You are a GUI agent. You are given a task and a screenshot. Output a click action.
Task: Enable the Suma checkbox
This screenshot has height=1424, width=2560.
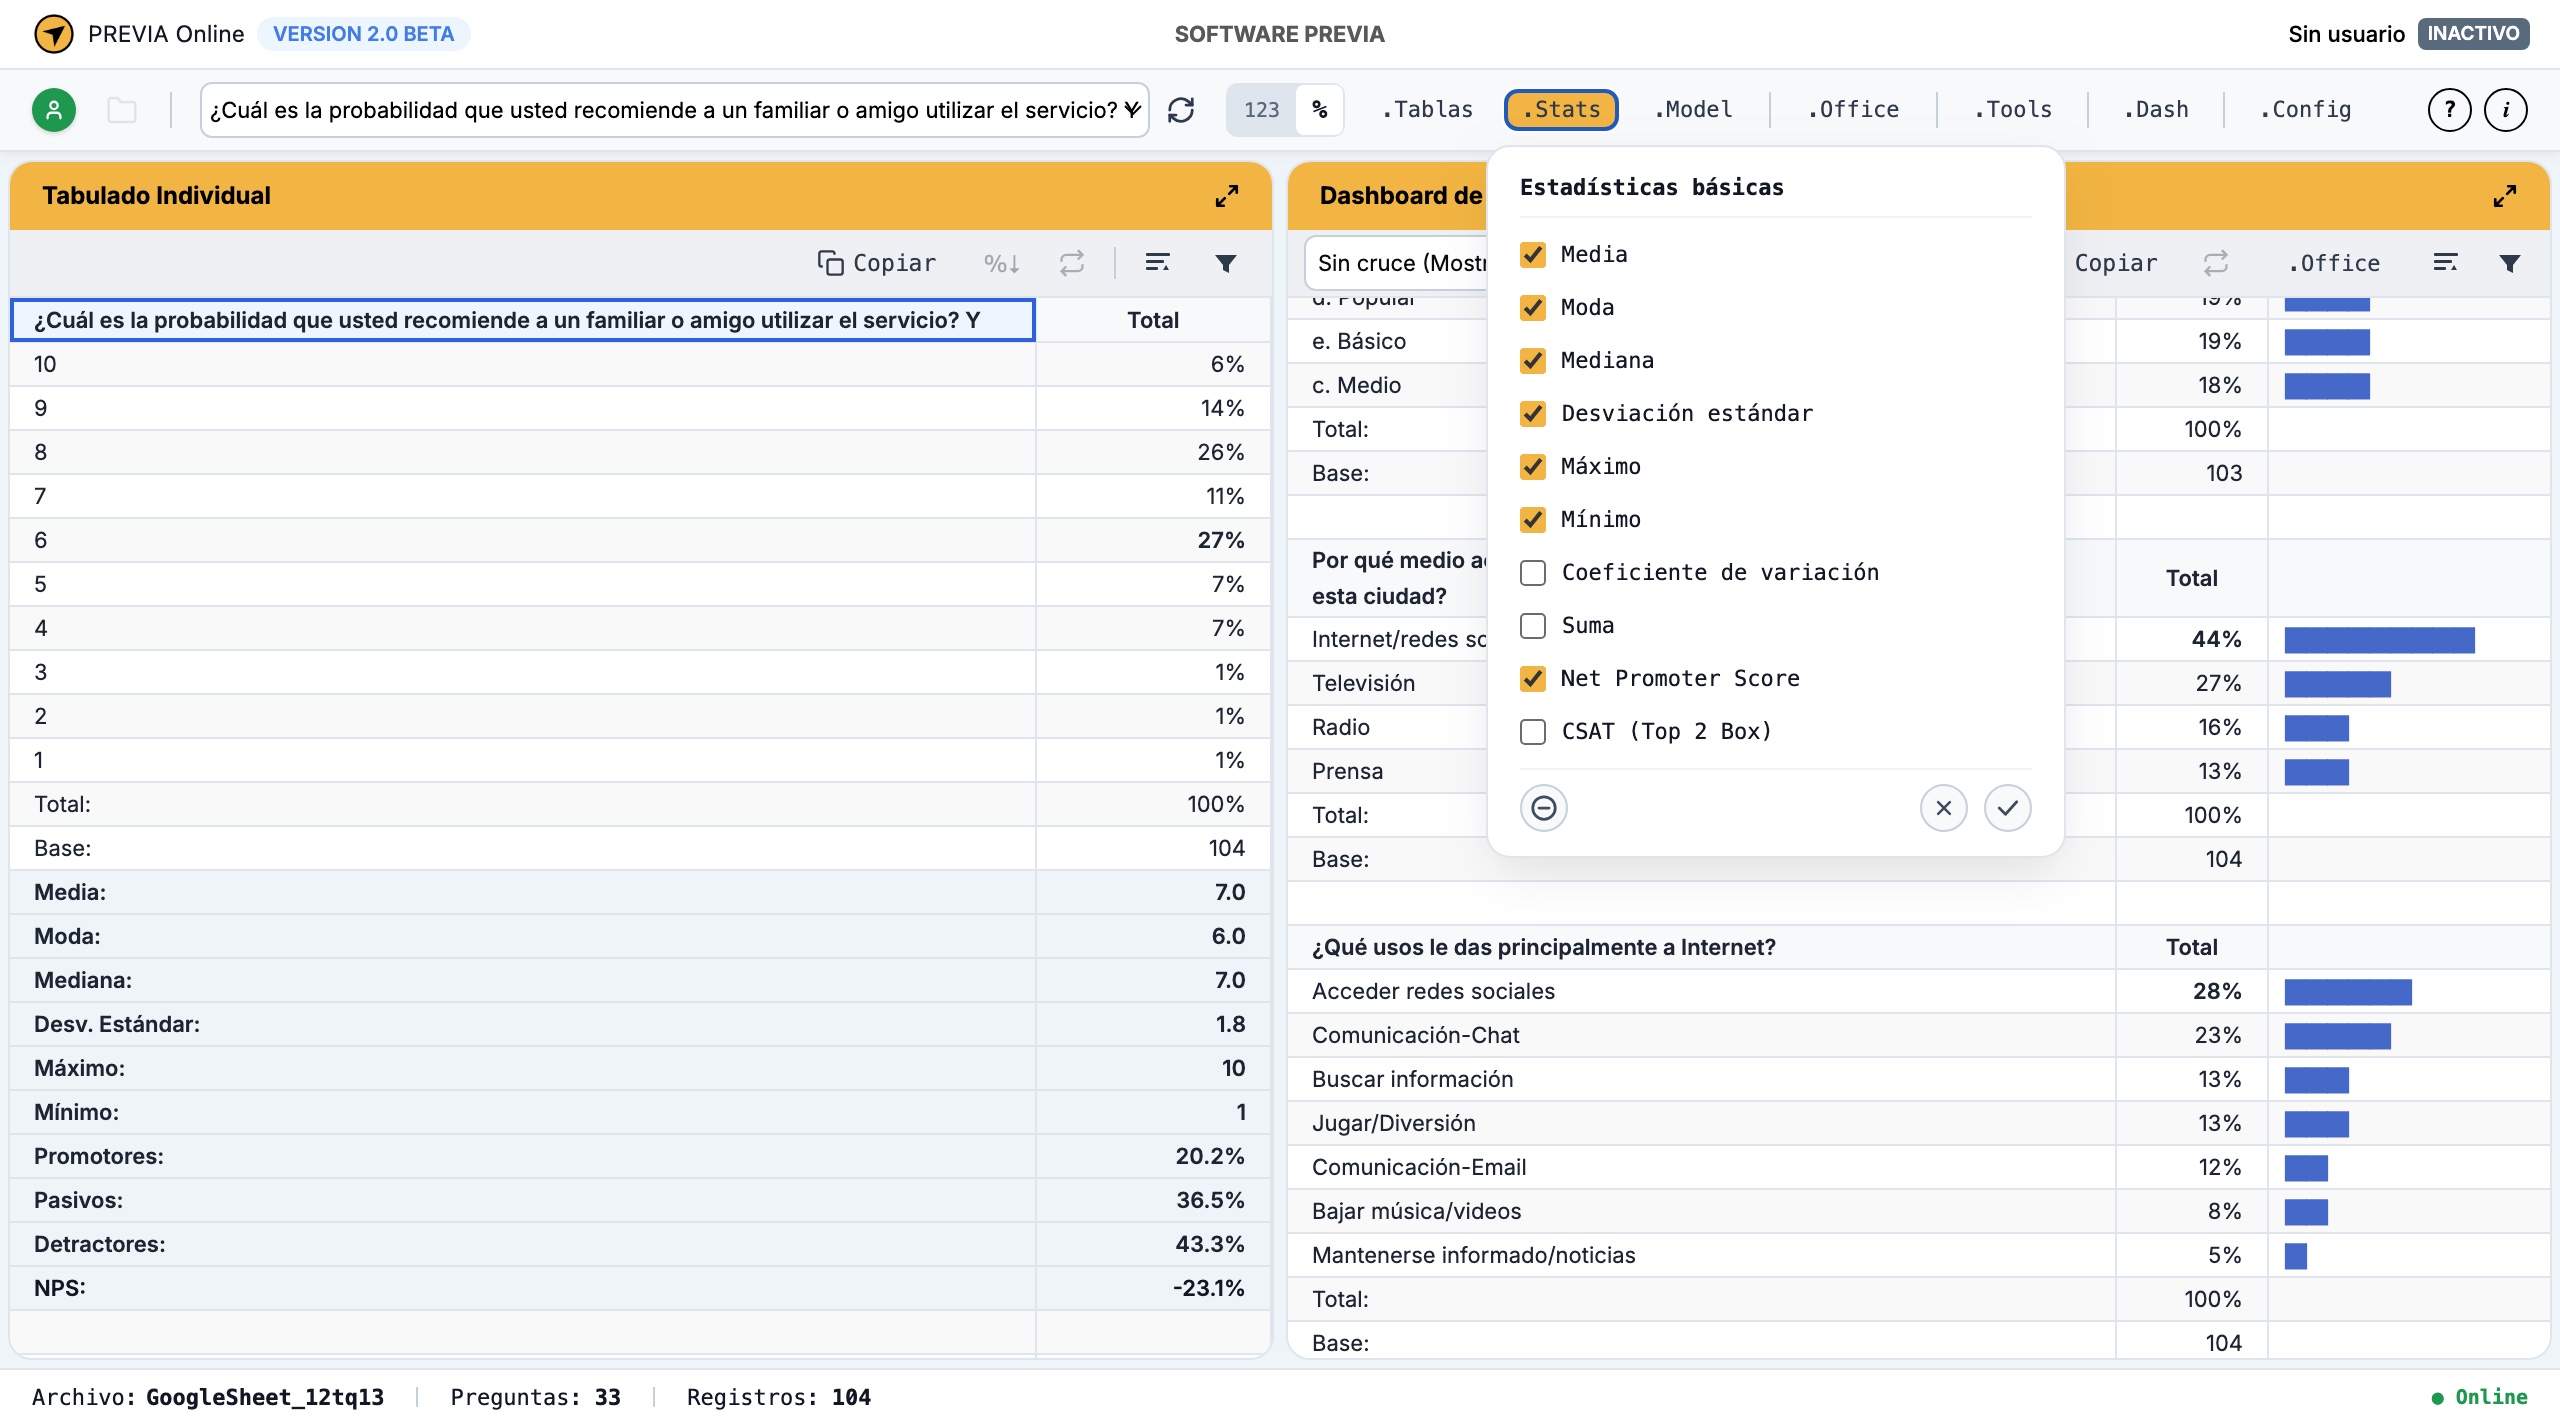point(1533,626)
